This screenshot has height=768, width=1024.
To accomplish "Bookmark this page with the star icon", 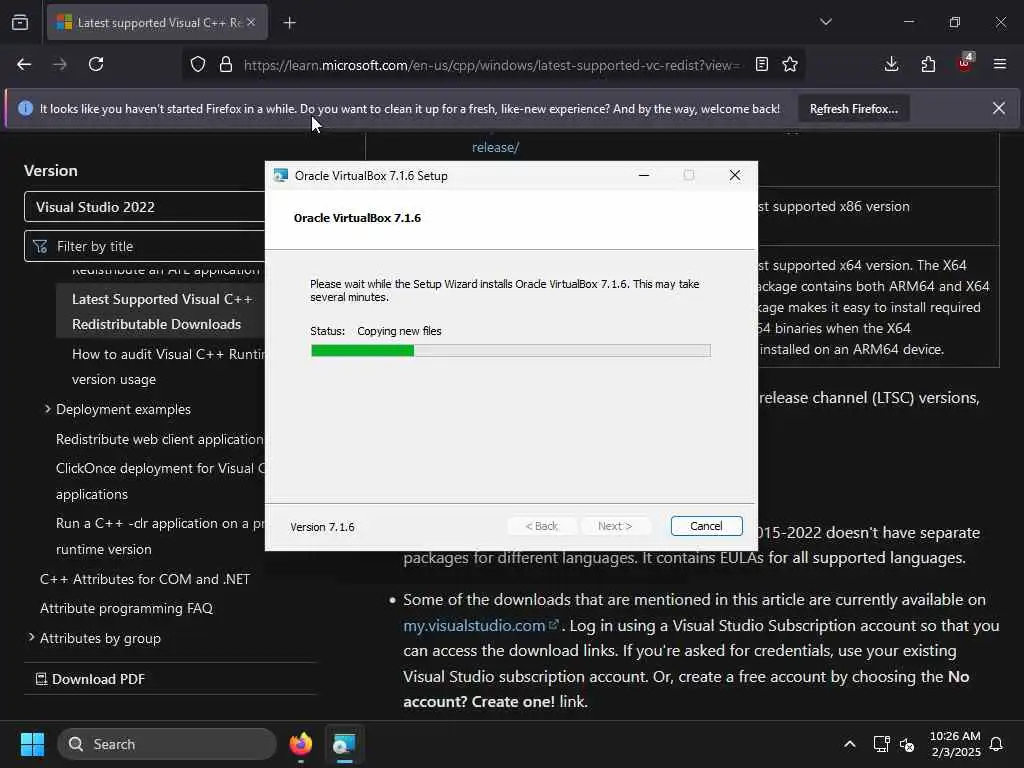I will [790, 64].
